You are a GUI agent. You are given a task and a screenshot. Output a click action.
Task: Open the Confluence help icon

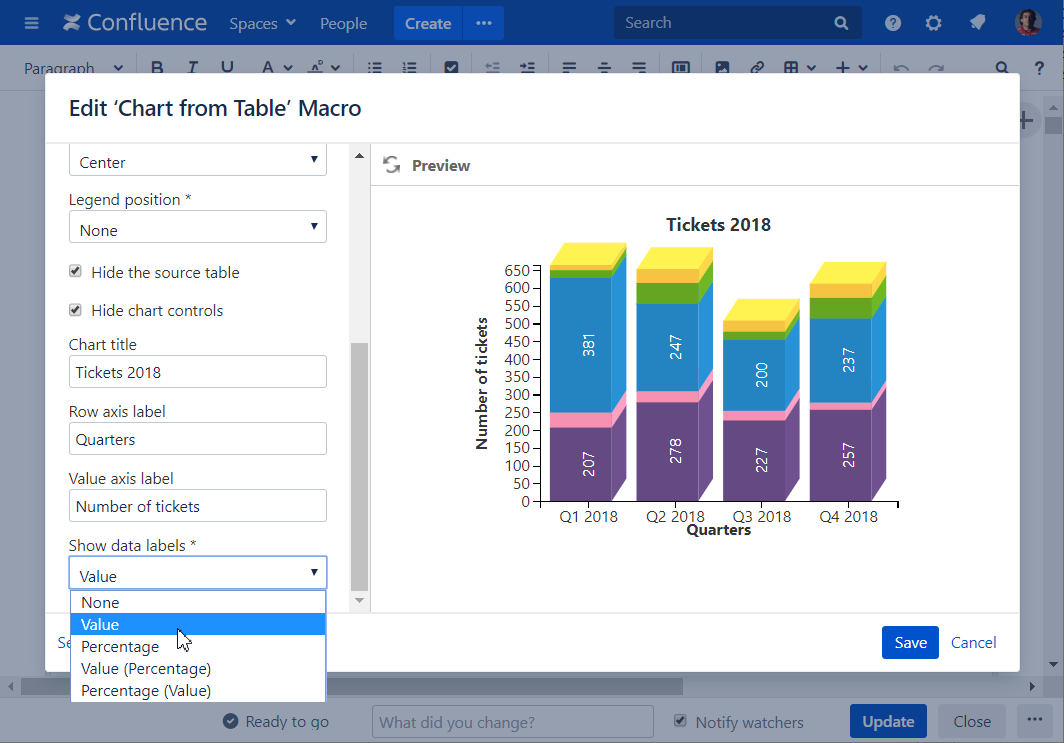pyautogui.click(x=893, y=23)
